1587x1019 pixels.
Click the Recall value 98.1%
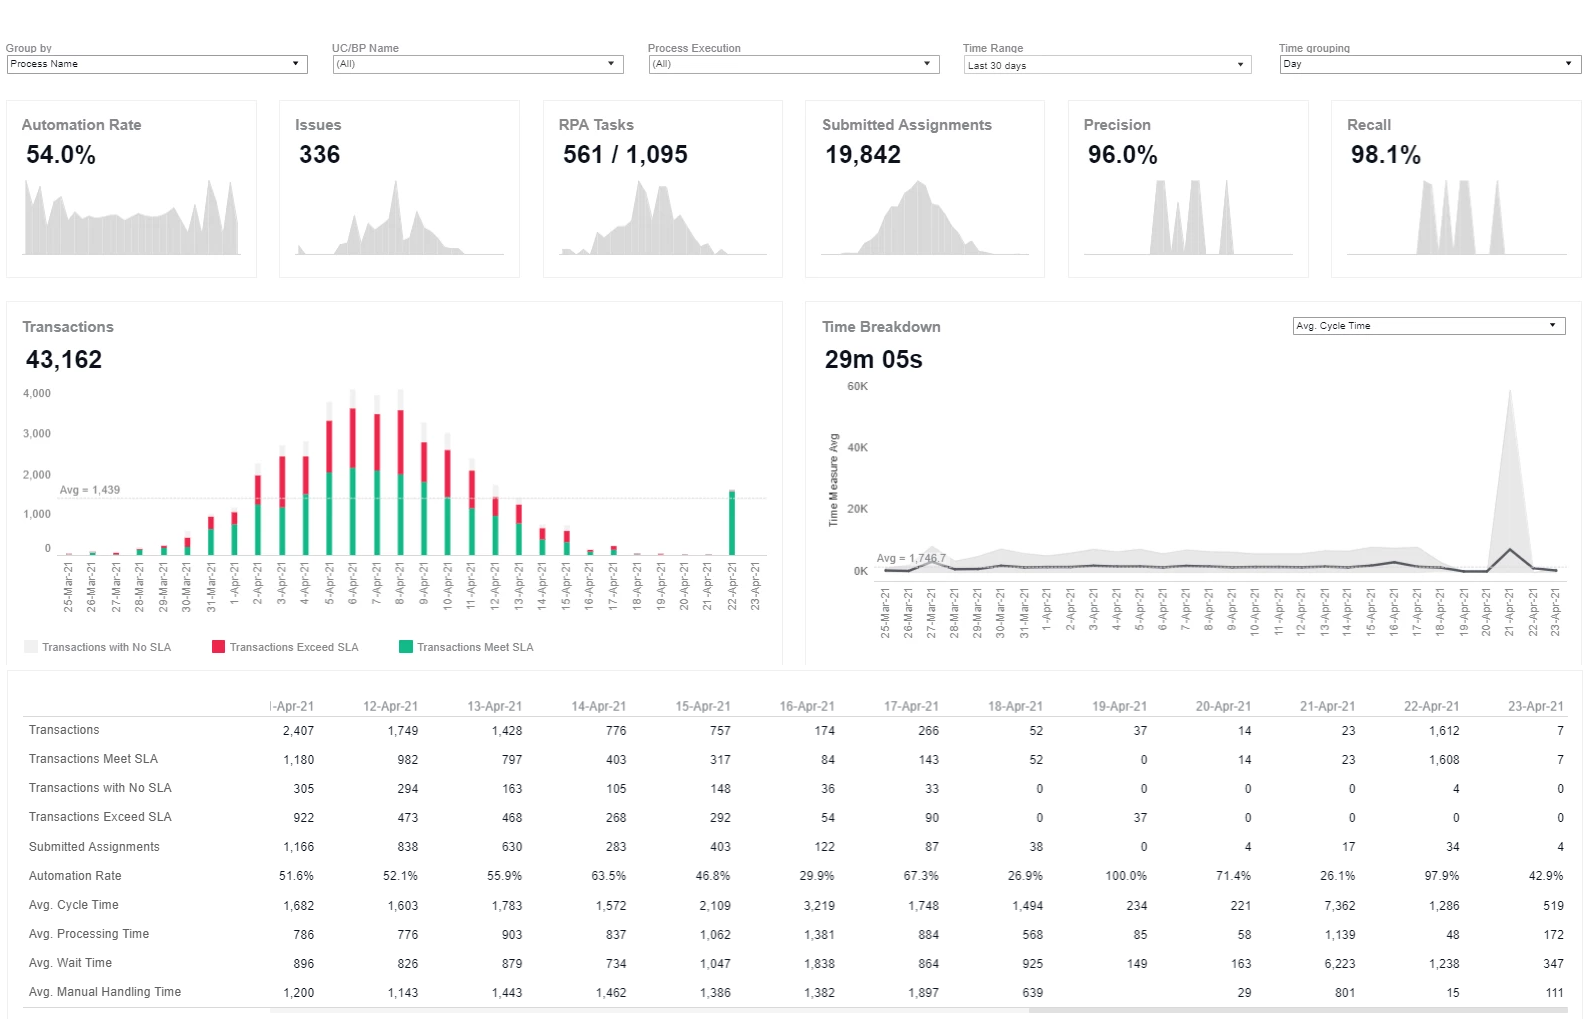pos(1386,155)
